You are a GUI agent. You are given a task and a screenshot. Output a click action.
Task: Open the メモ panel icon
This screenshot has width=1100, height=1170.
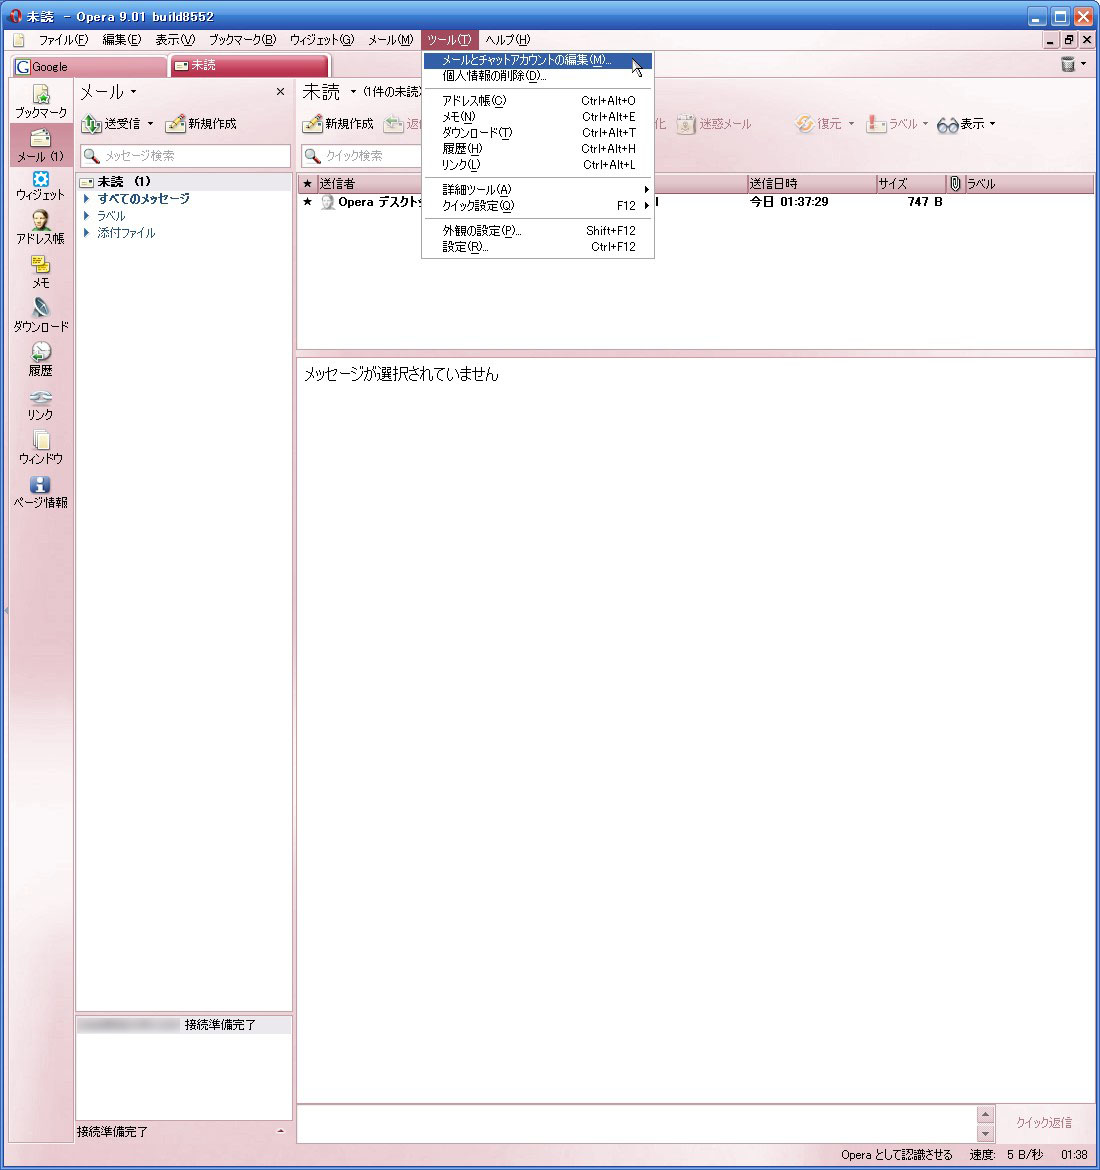coord(41,264)
